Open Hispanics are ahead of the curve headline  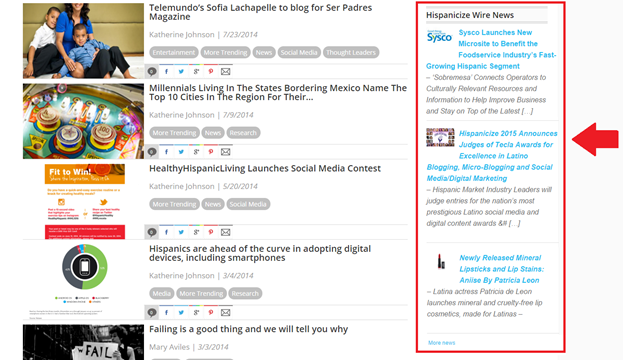260,253
